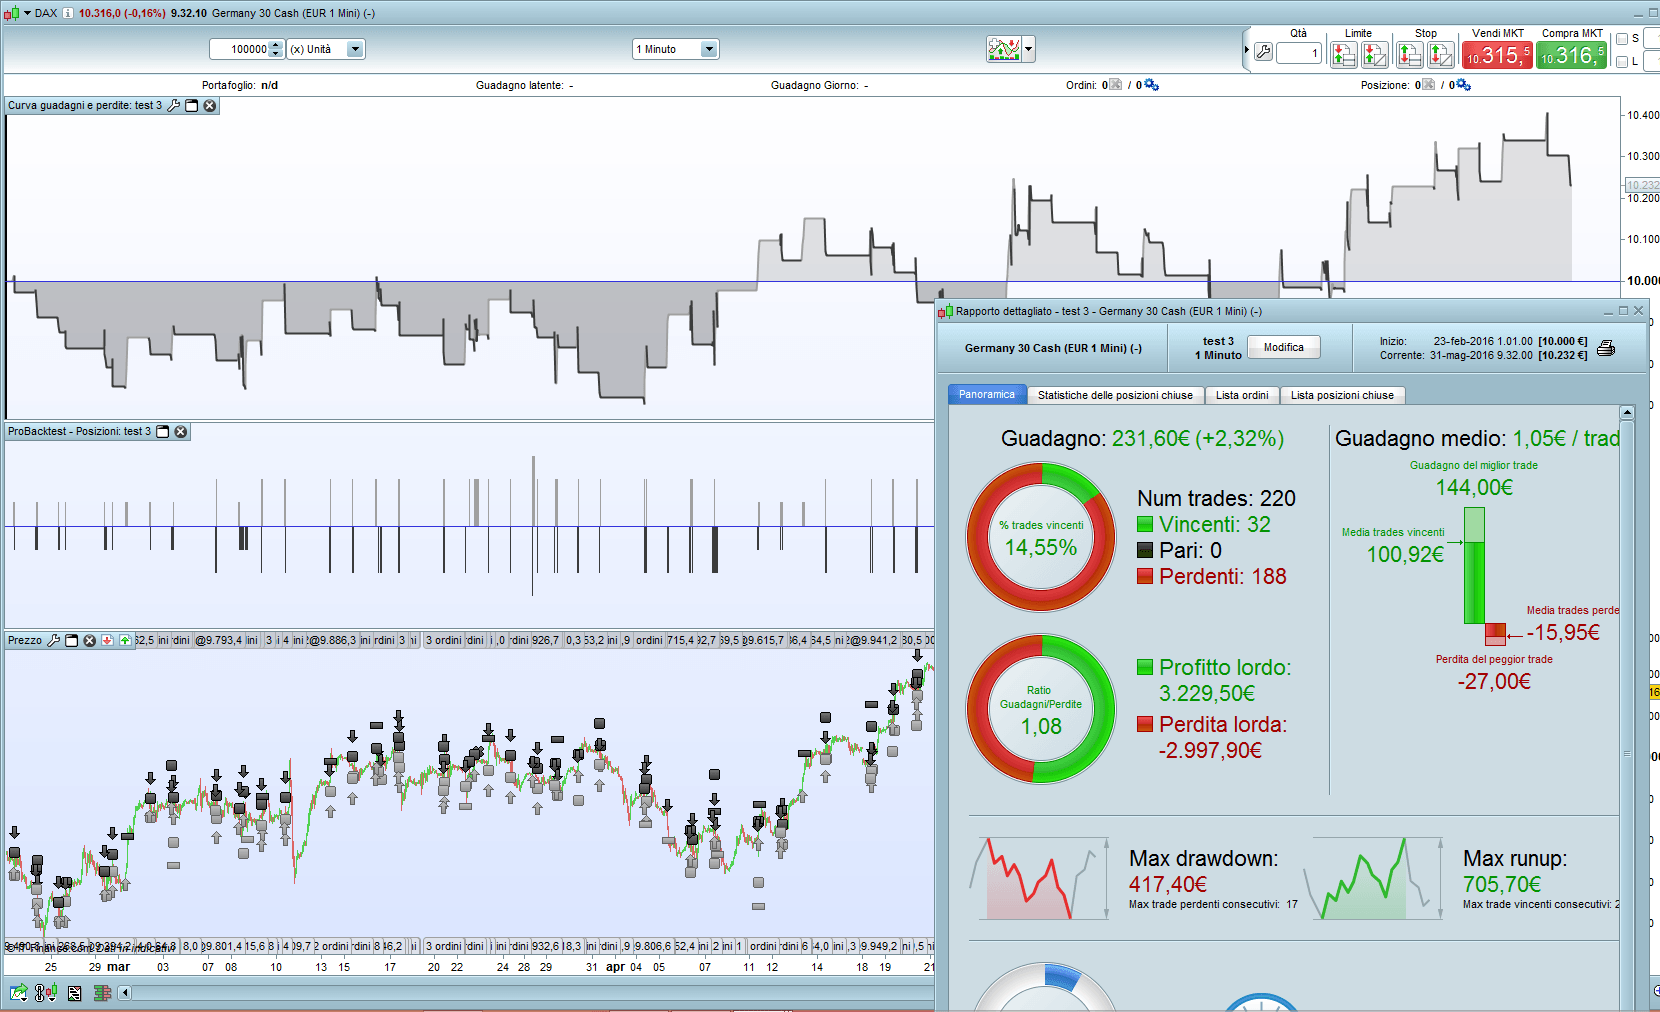Detach the Curva guadagni e perdite panel
This screenshot has width=1660, height=1012.
192,105
